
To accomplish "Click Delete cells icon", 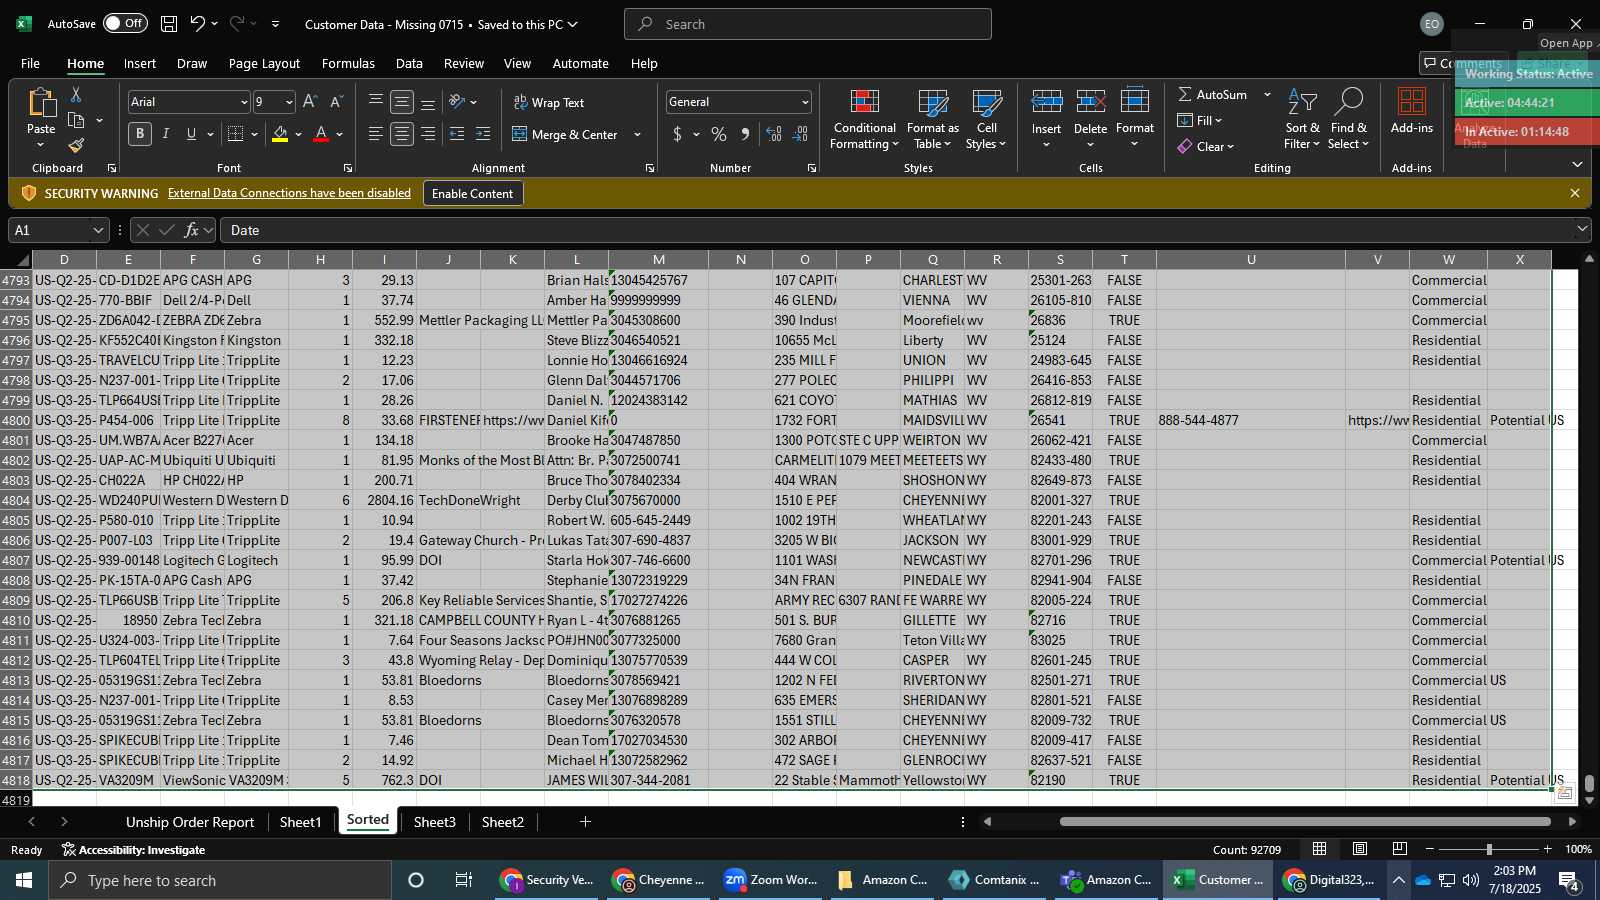I will click(x=1090, y=102).
